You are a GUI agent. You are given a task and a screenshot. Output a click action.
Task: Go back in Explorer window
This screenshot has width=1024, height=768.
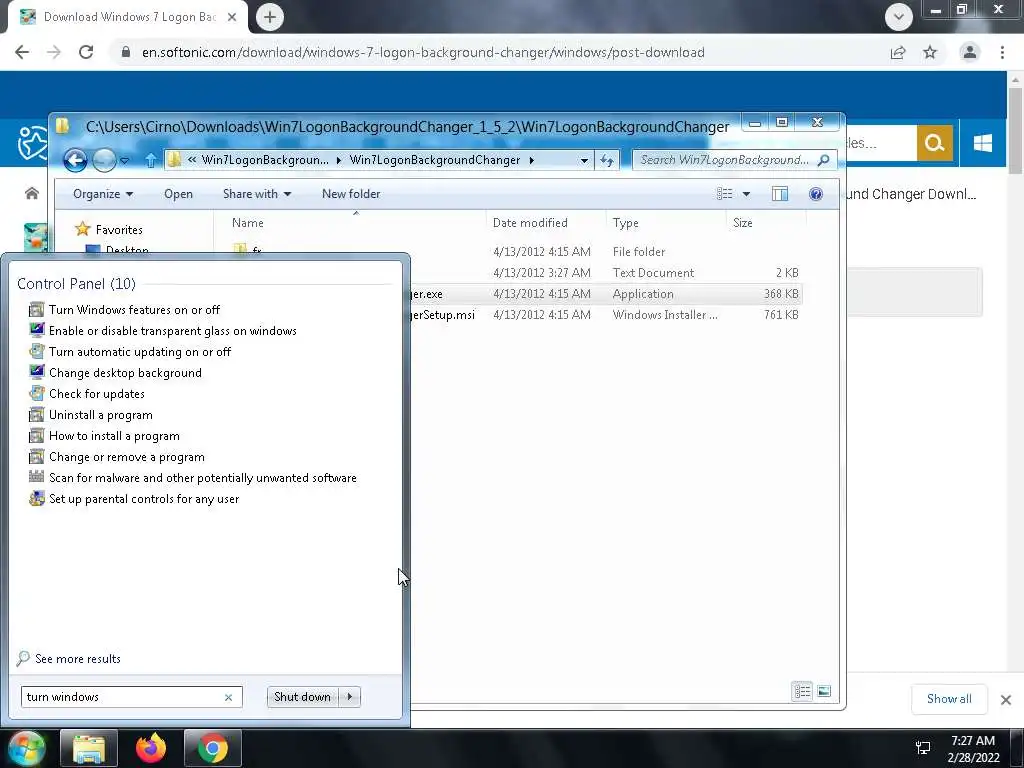[x=75, y=160]
